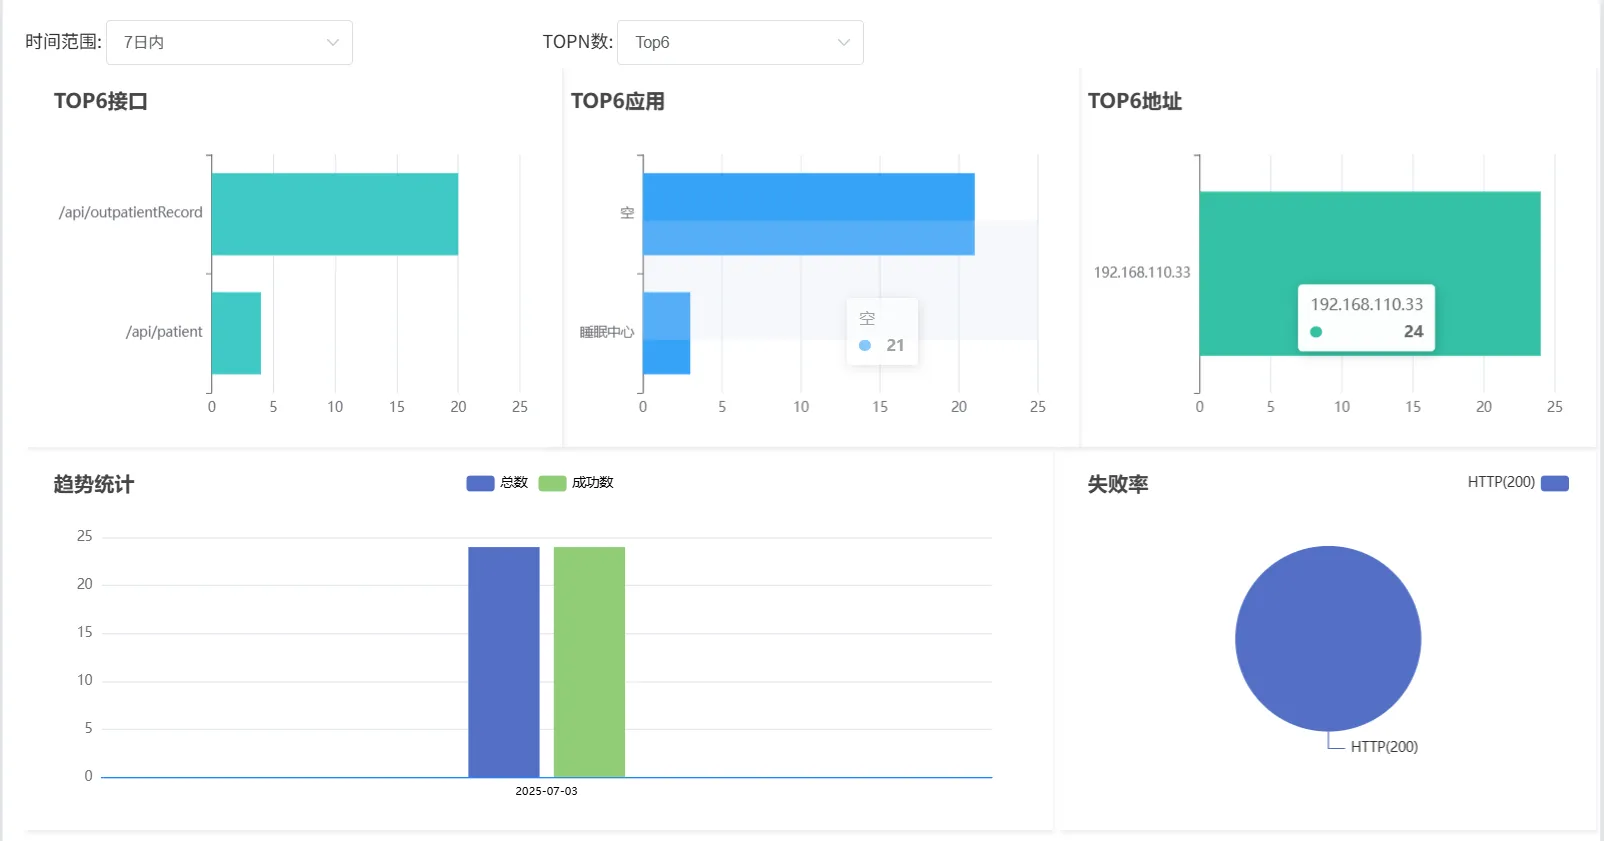This screenshot has height=841, width=1604.
Task: Click the 睡眠中心 bar in TOP6应用 chart
Action: click(x=666, y=333)
